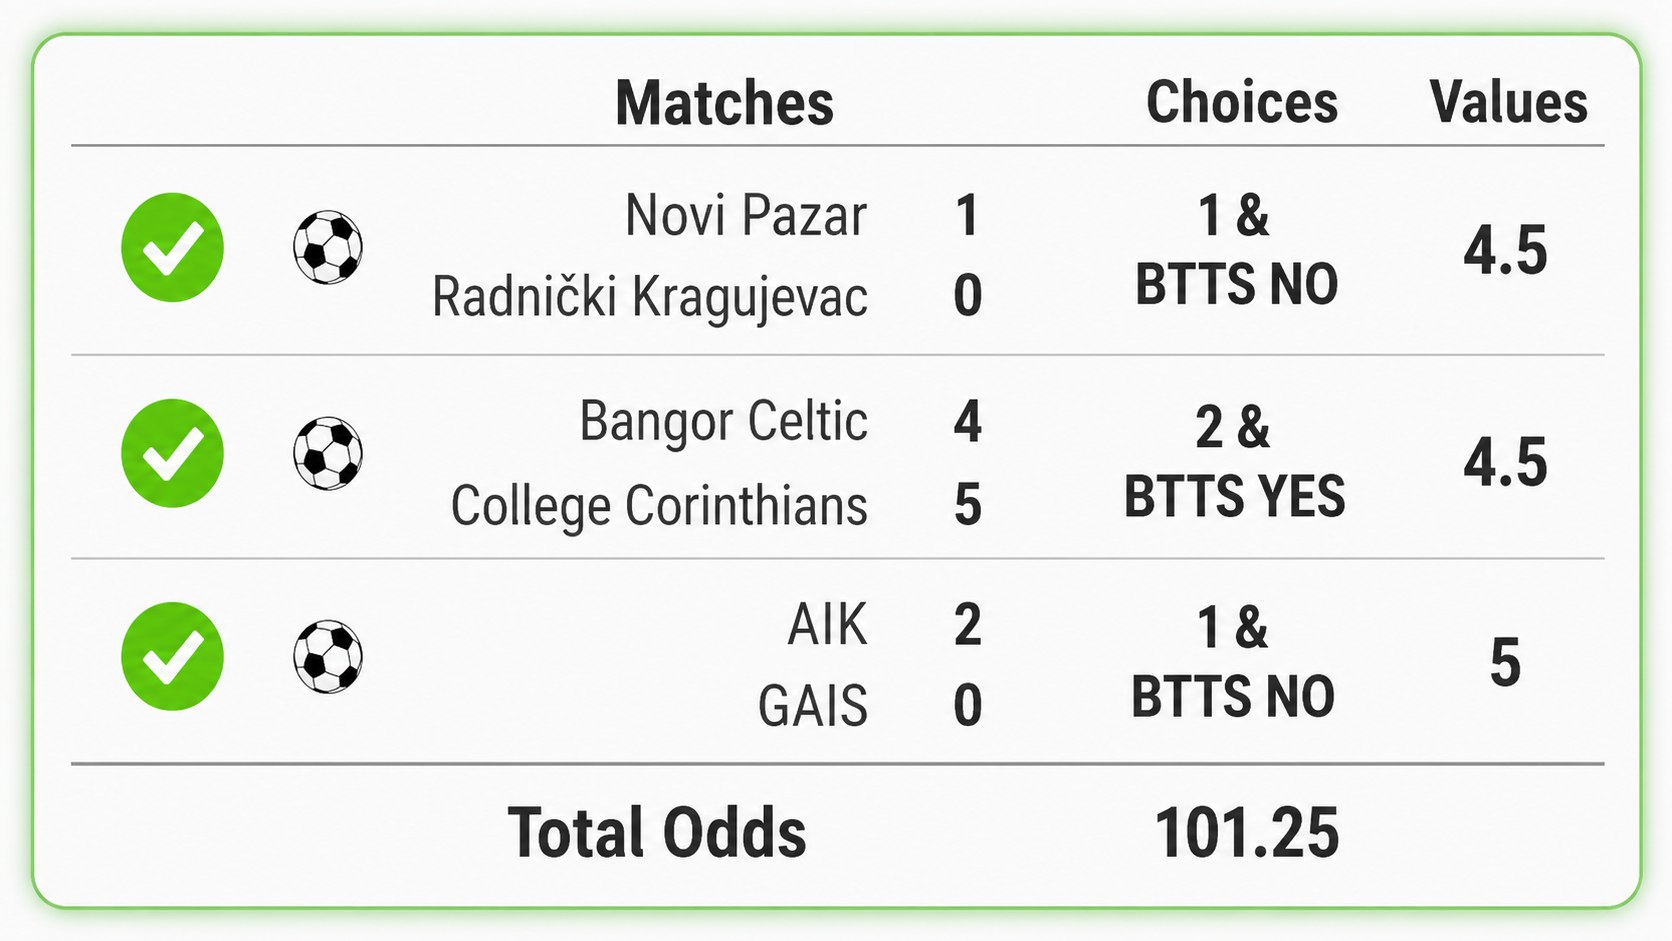Open Novi Pazar team name
The height and width of the screenshot is (941, 1672).
point(746,215)
